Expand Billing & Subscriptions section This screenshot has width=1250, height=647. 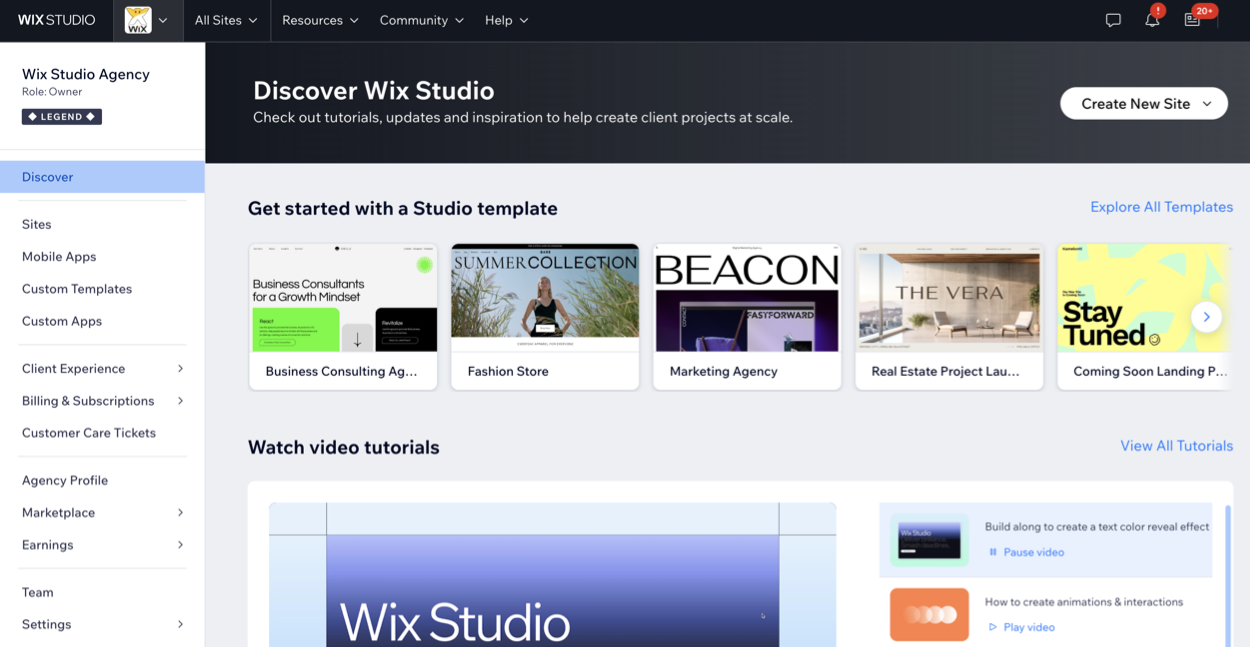point(102,401)
